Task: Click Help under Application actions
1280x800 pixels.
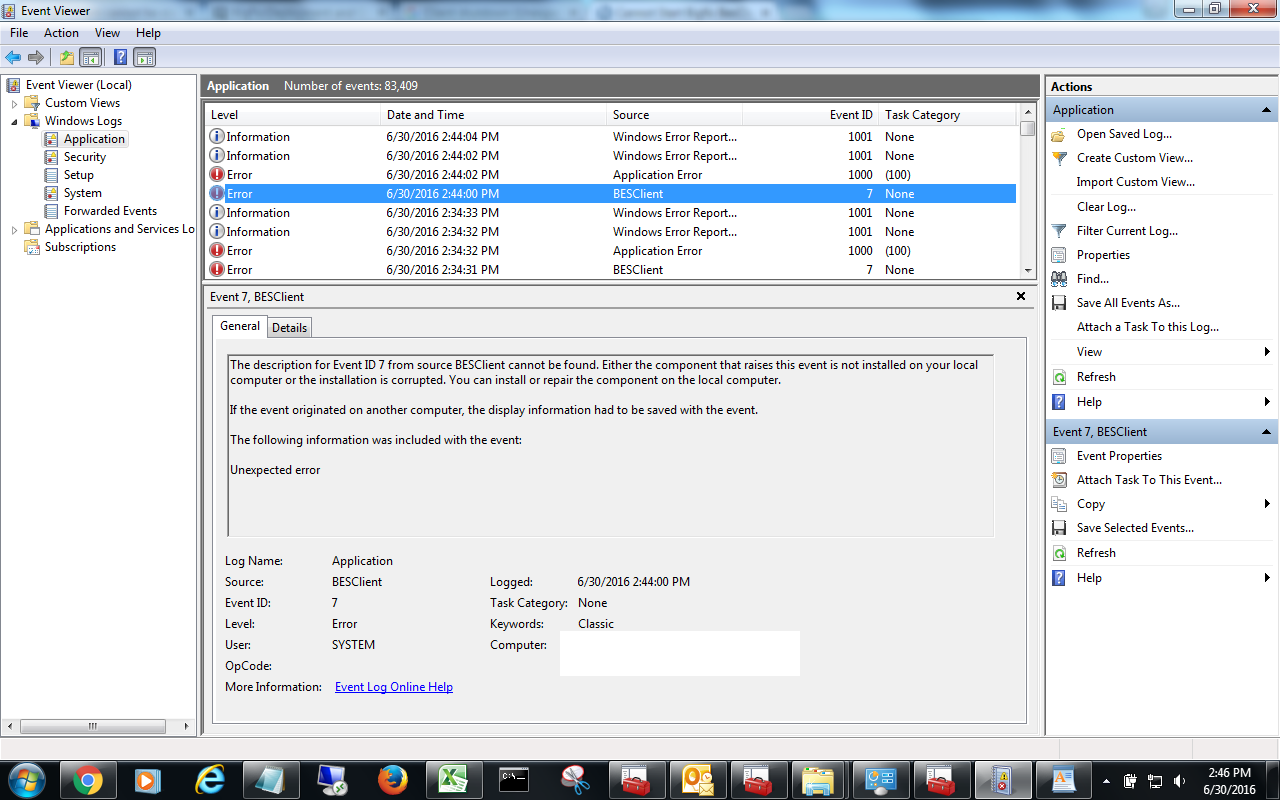Action: point(1089,402)
